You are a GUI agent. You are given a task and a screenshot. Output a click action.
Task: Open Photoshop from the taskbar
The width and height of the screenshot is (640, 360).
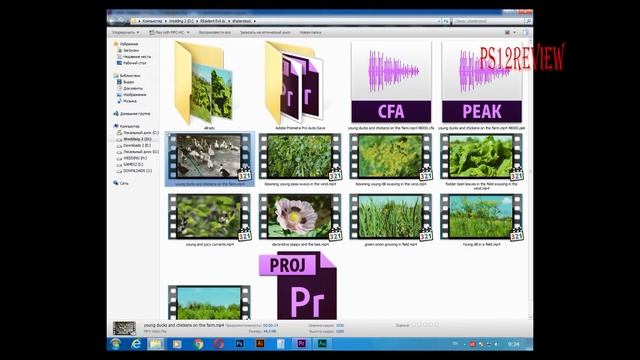[x=240, y=344]
